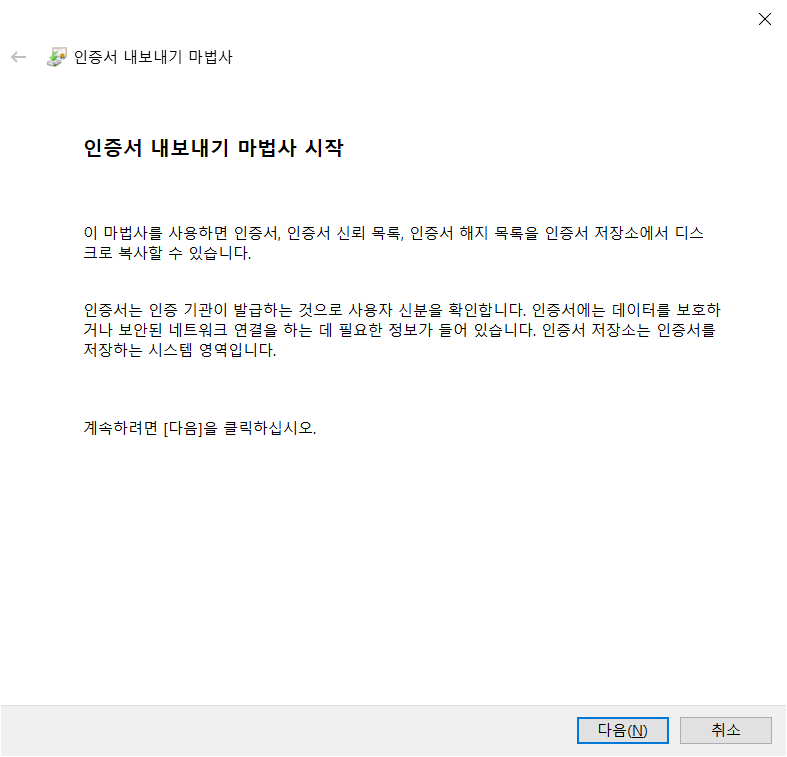Click the 다음(N) button to continue

click(x=622, y=730)
